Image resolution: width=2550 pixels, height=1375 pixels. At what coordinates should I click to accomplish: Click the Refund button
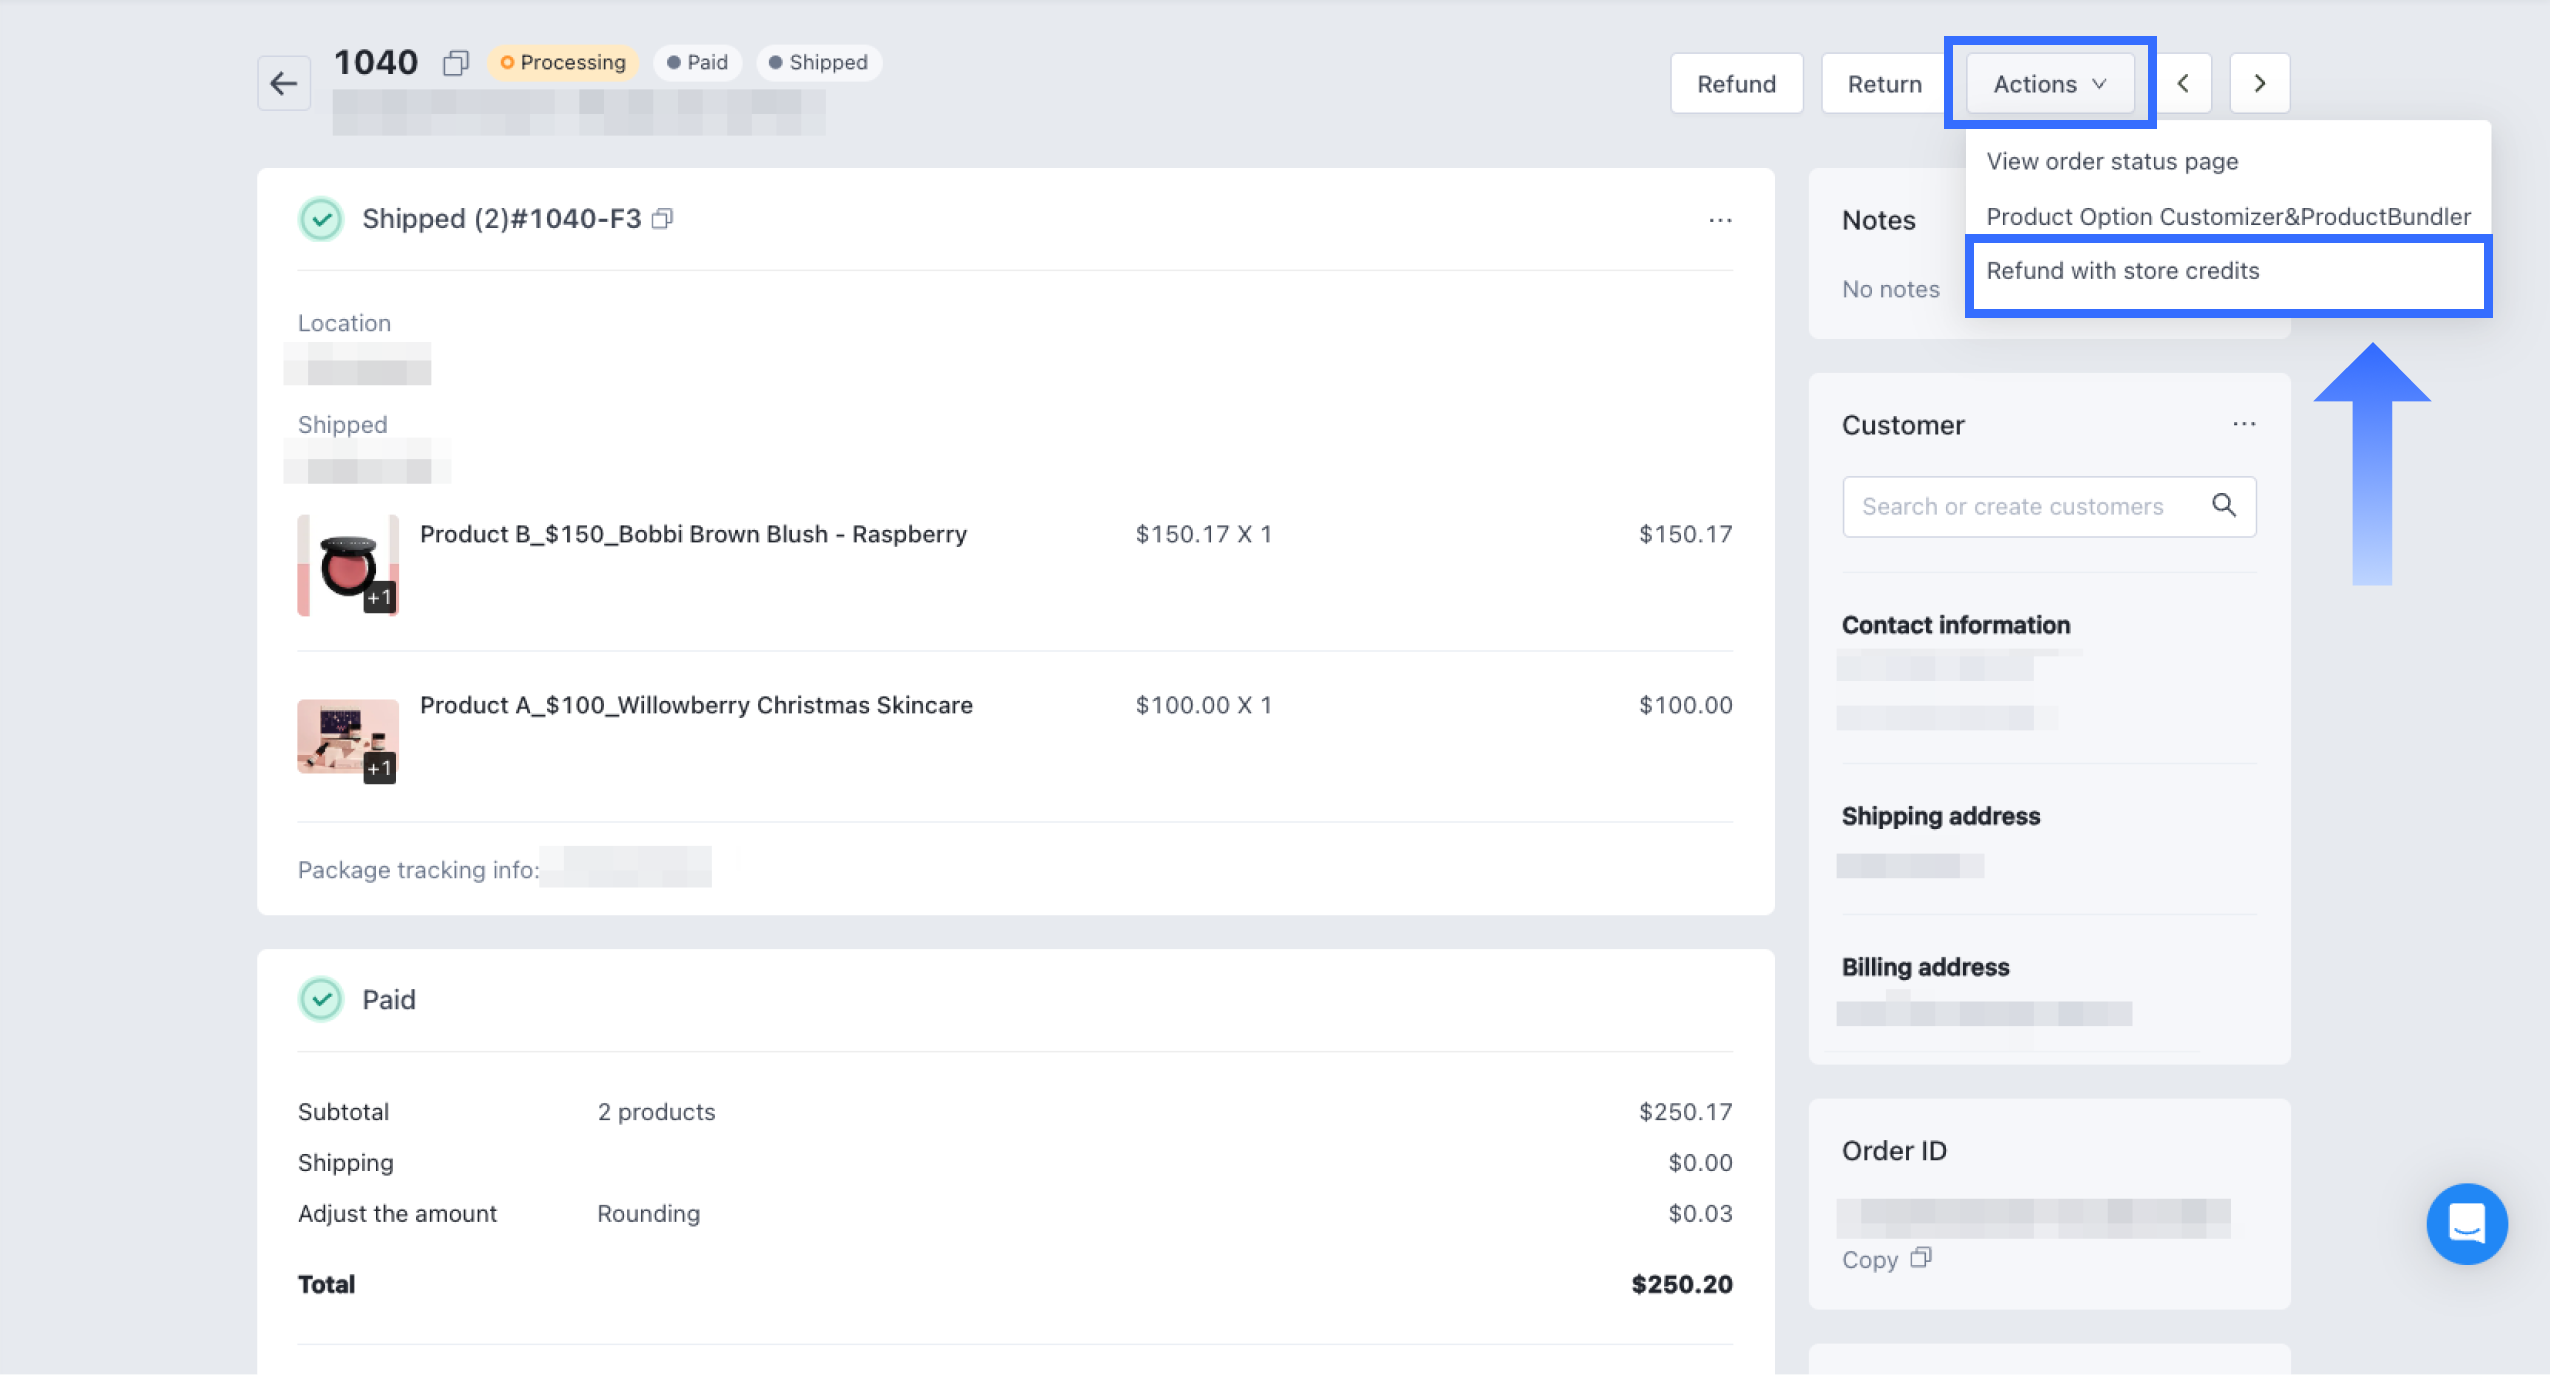point(1736,84)
